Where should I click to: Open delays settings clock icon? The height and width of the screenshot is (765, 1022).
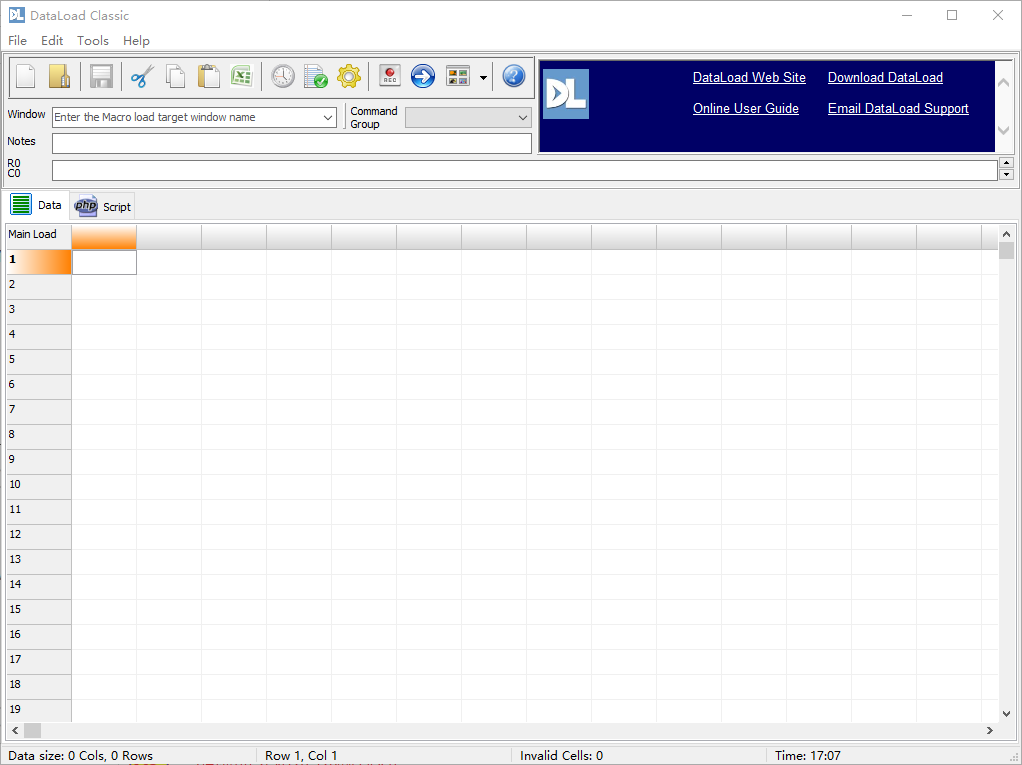tap(283, 76)
